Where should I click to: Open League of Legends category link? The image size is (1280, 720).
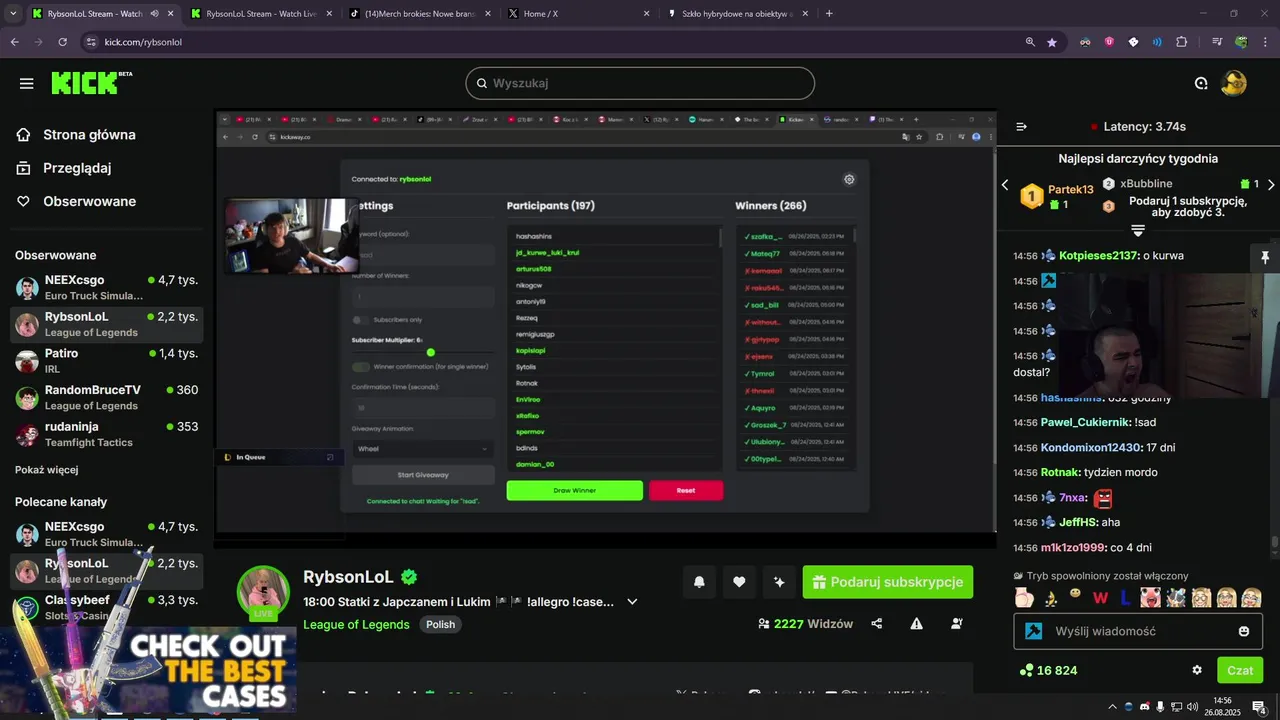(356, 624)
